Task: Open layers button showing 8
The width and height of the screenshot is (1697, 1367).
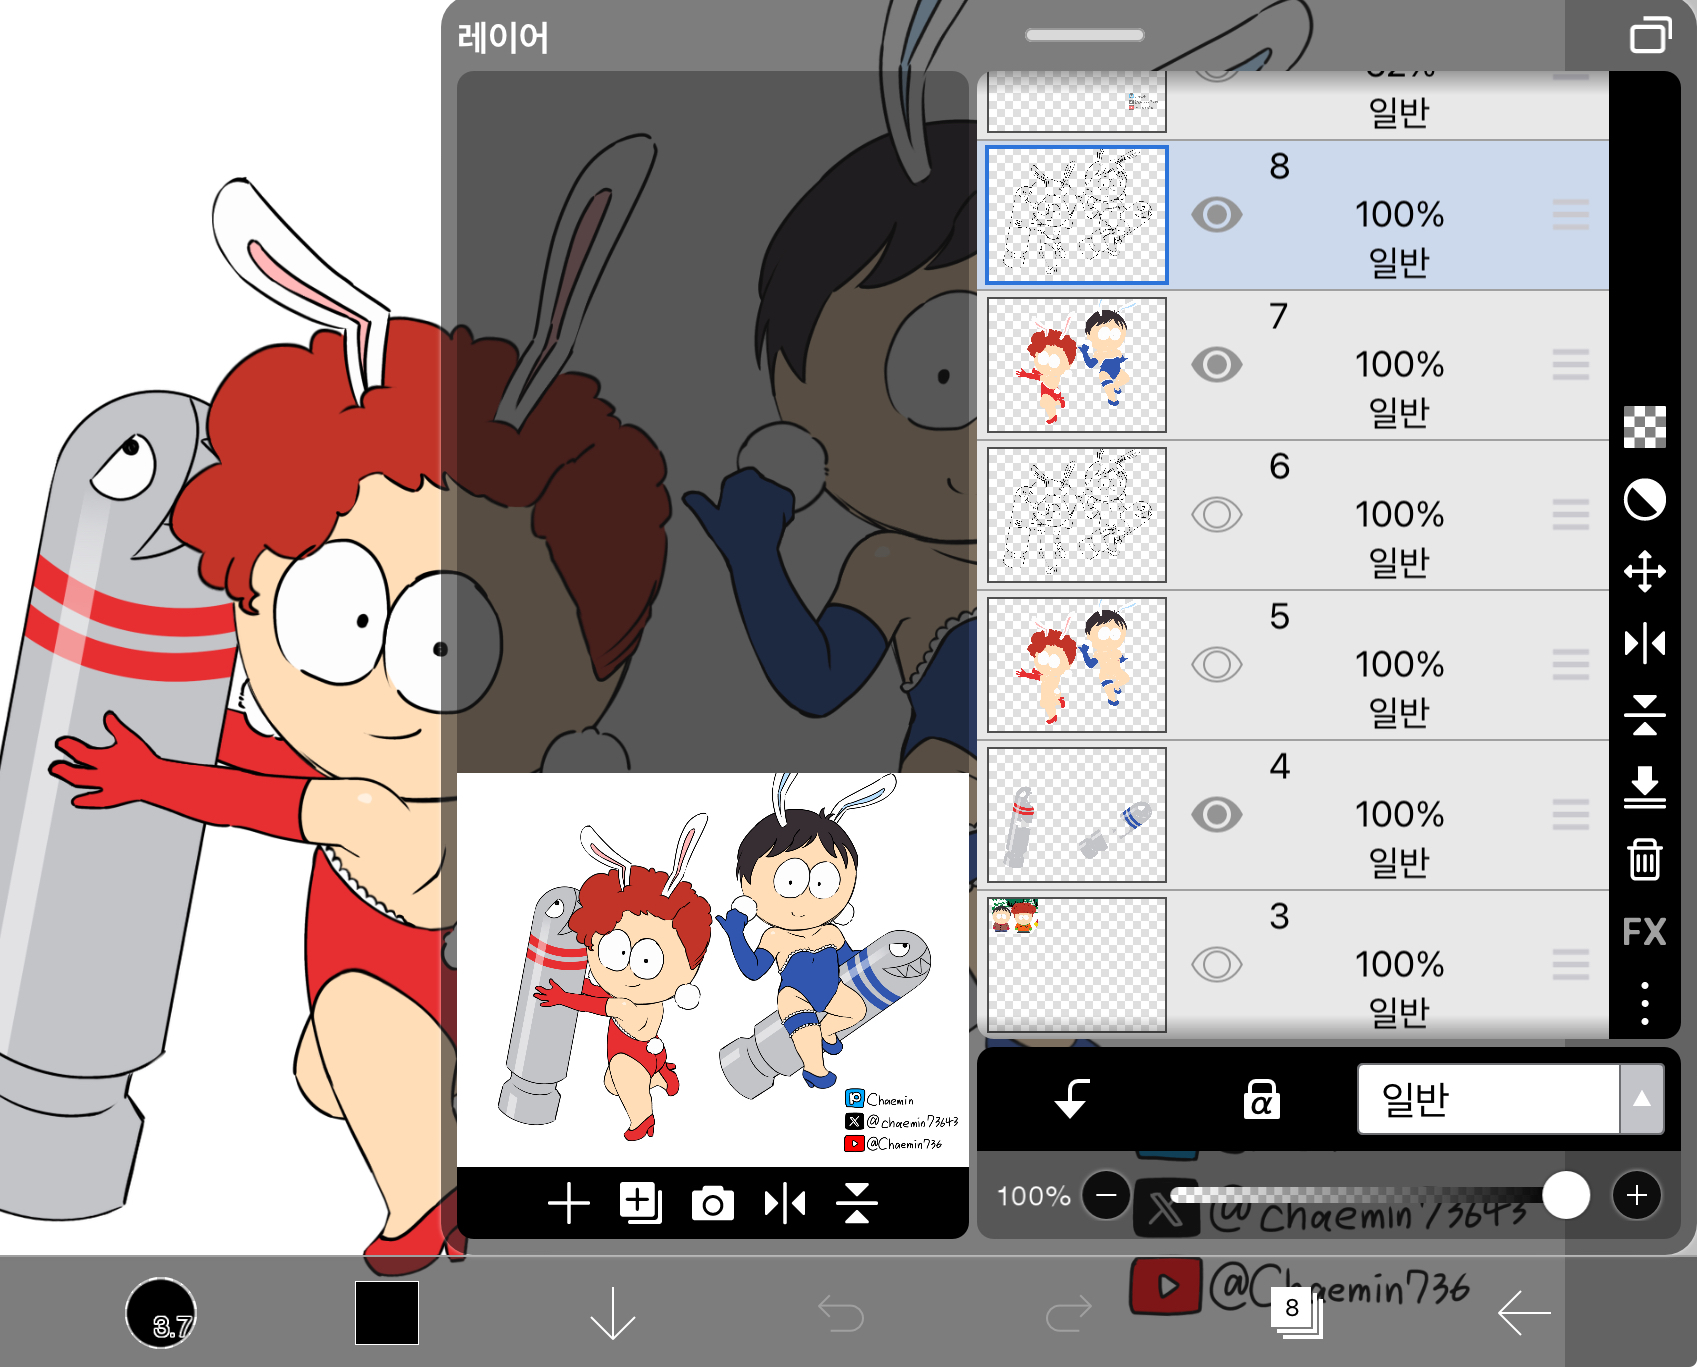Action: 1296,1312
